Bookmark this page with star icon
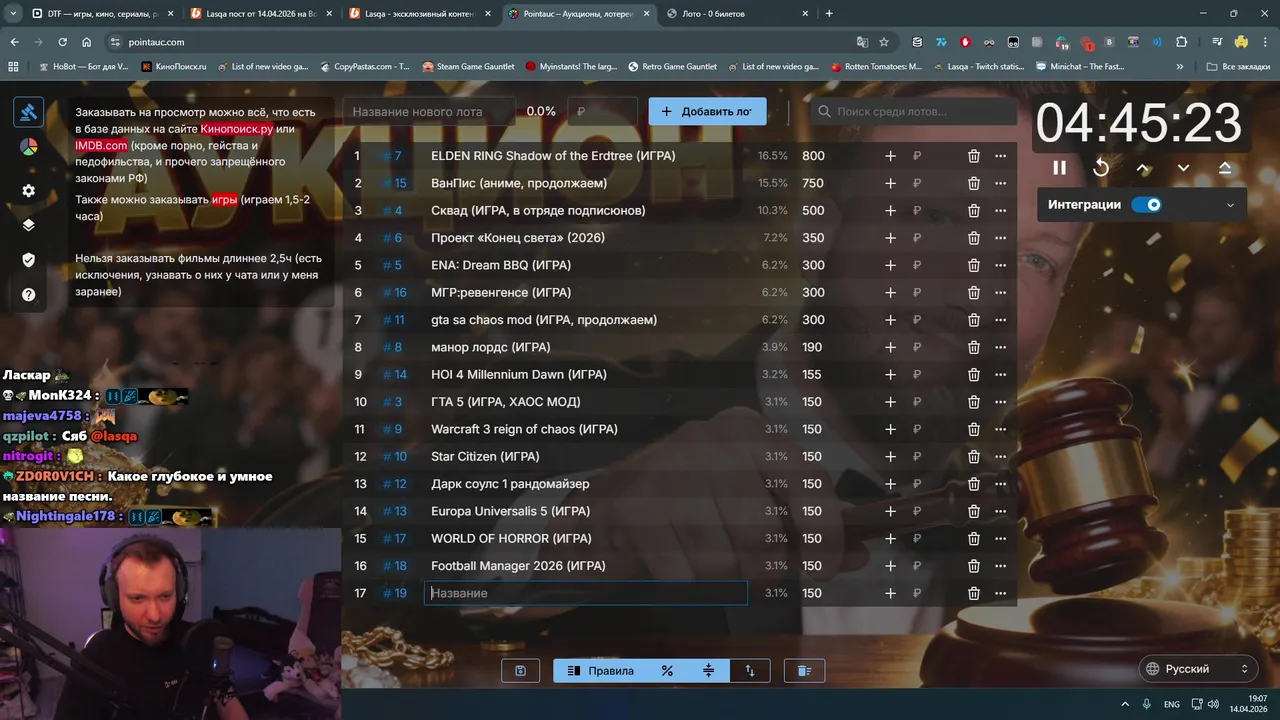Image resolution: width=1280 pixels, height=720 pixels. pyautogui.click(x=884, y=42)
